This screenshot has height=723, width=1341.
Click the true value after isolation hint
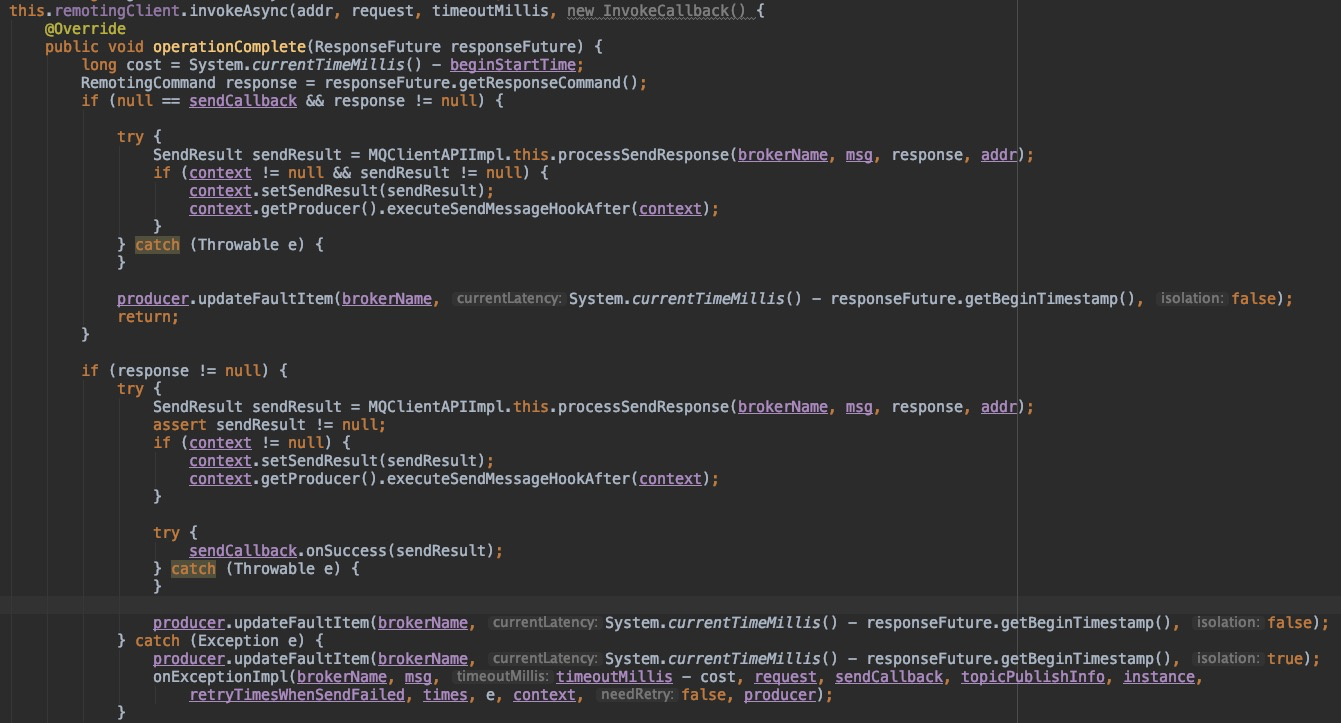click(x=1285, y=659)
